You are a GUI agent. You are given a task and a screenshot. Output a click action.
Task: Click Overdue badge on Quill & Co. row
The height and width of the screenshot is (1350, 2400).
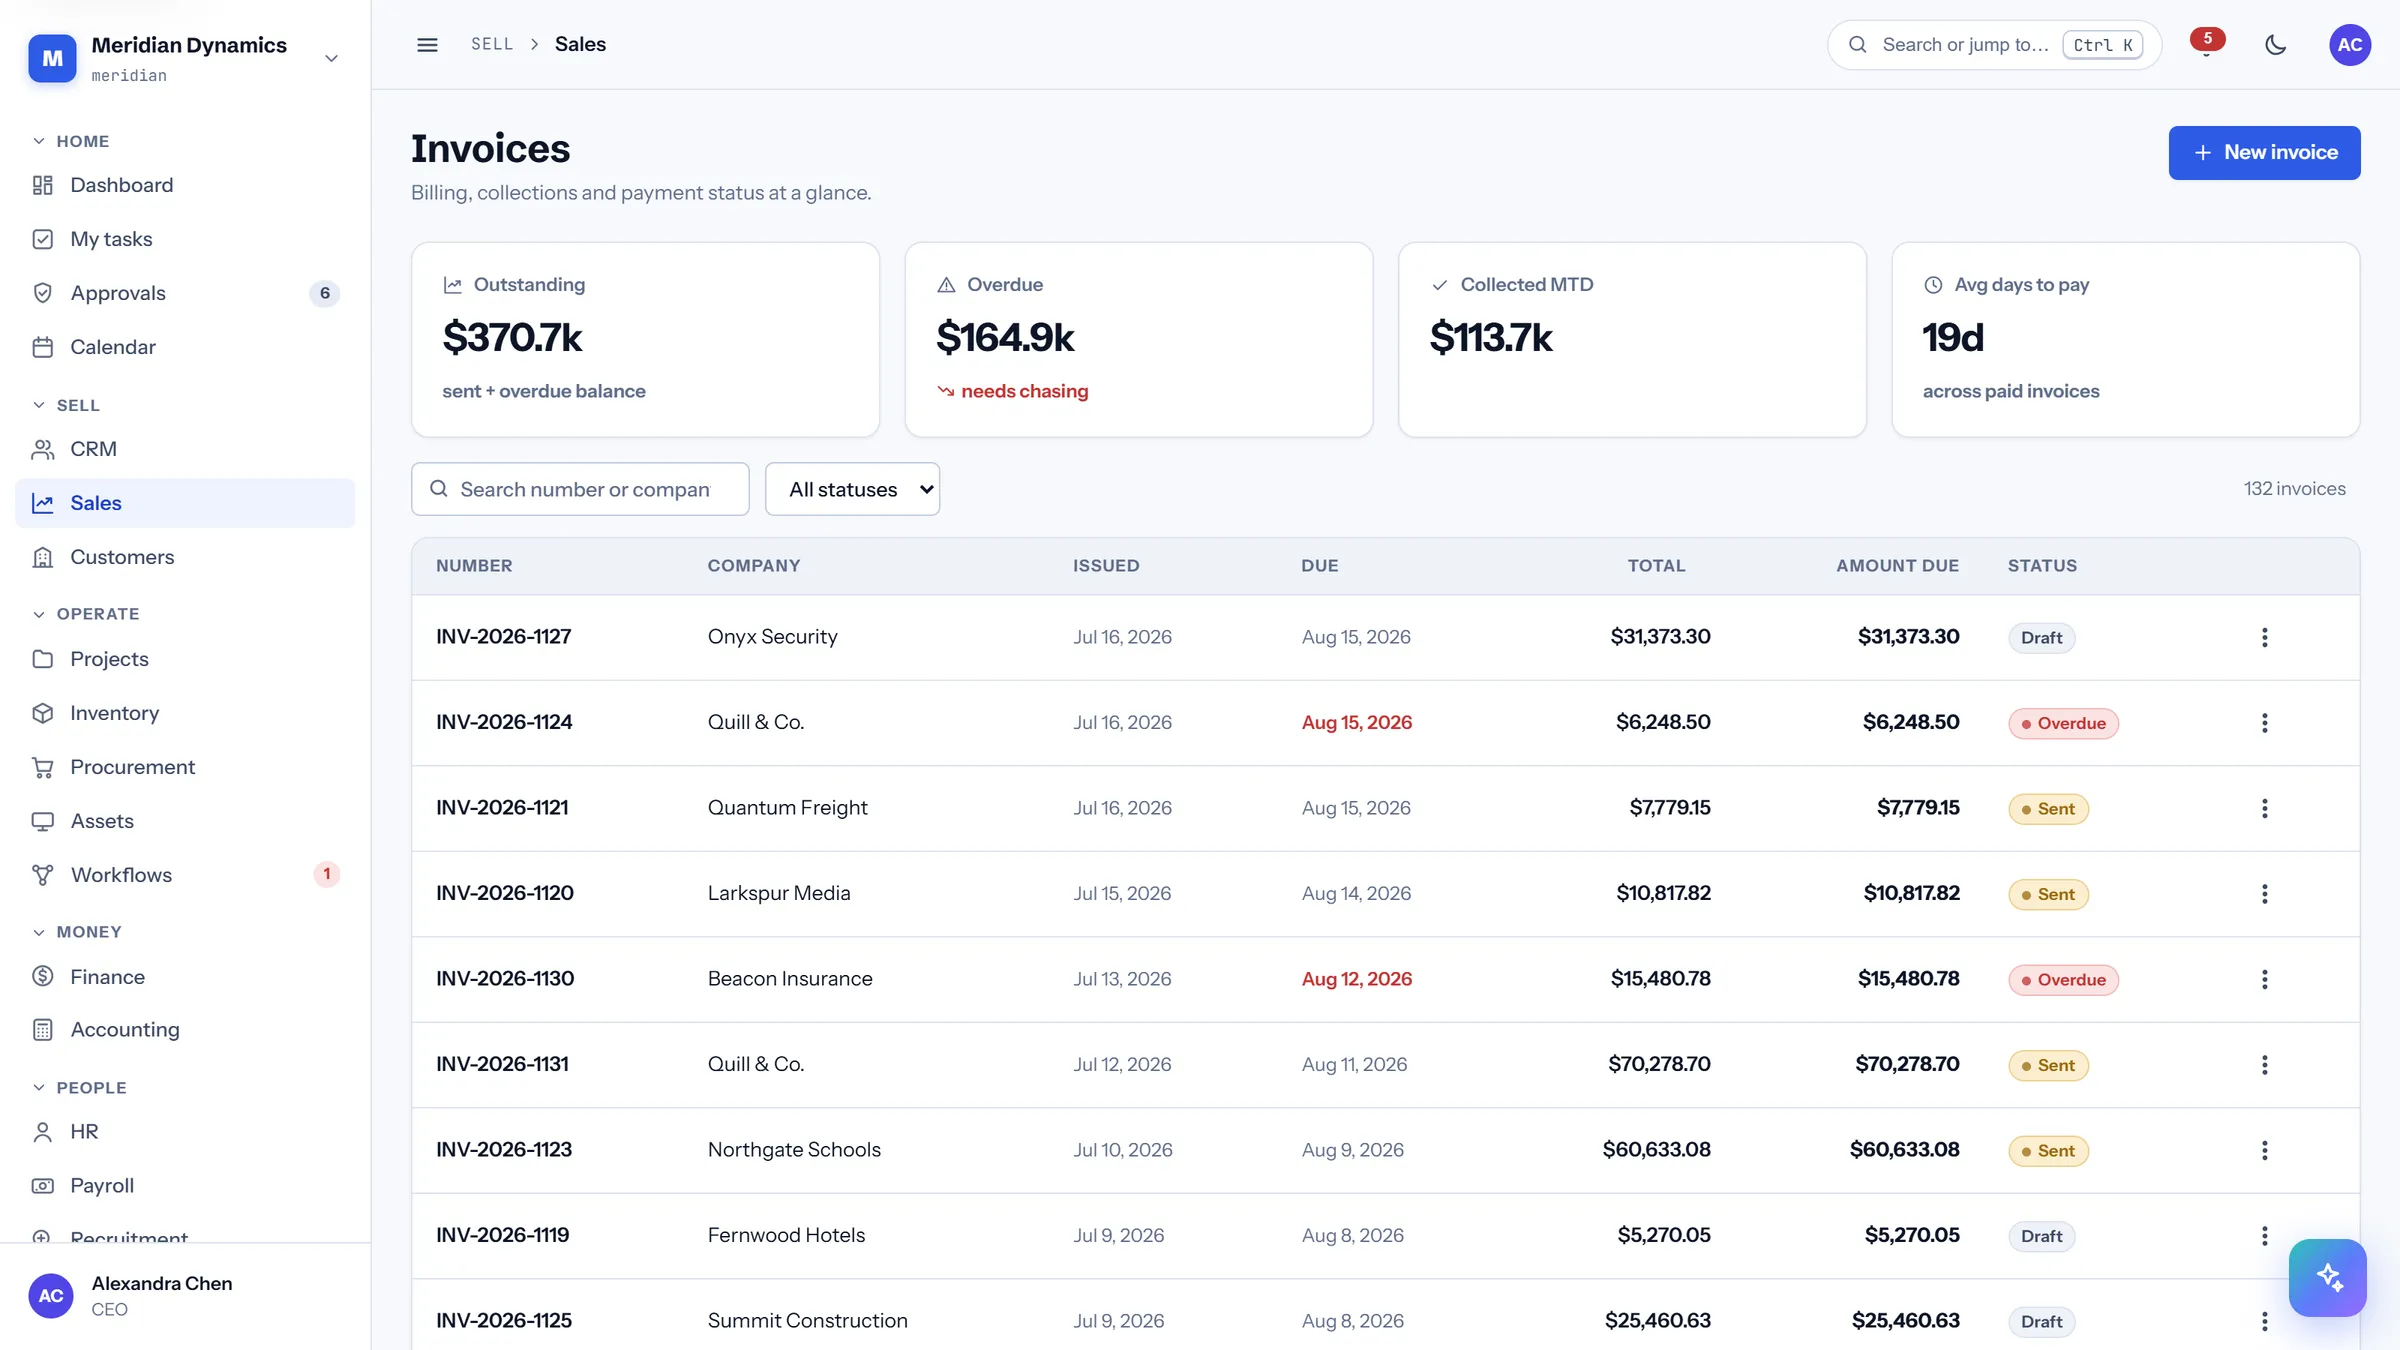click(x=2063, y=723)
